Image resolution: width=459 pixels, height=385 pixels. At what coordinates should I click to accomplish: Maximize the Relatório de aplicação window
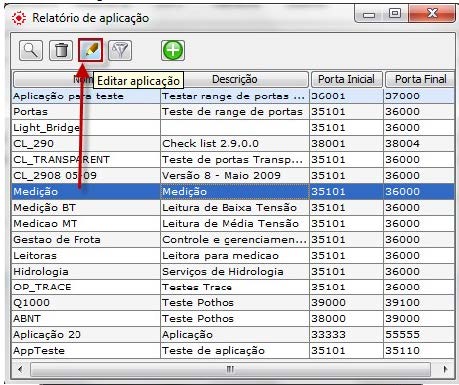pyautogui.click(x=395, y=13)
